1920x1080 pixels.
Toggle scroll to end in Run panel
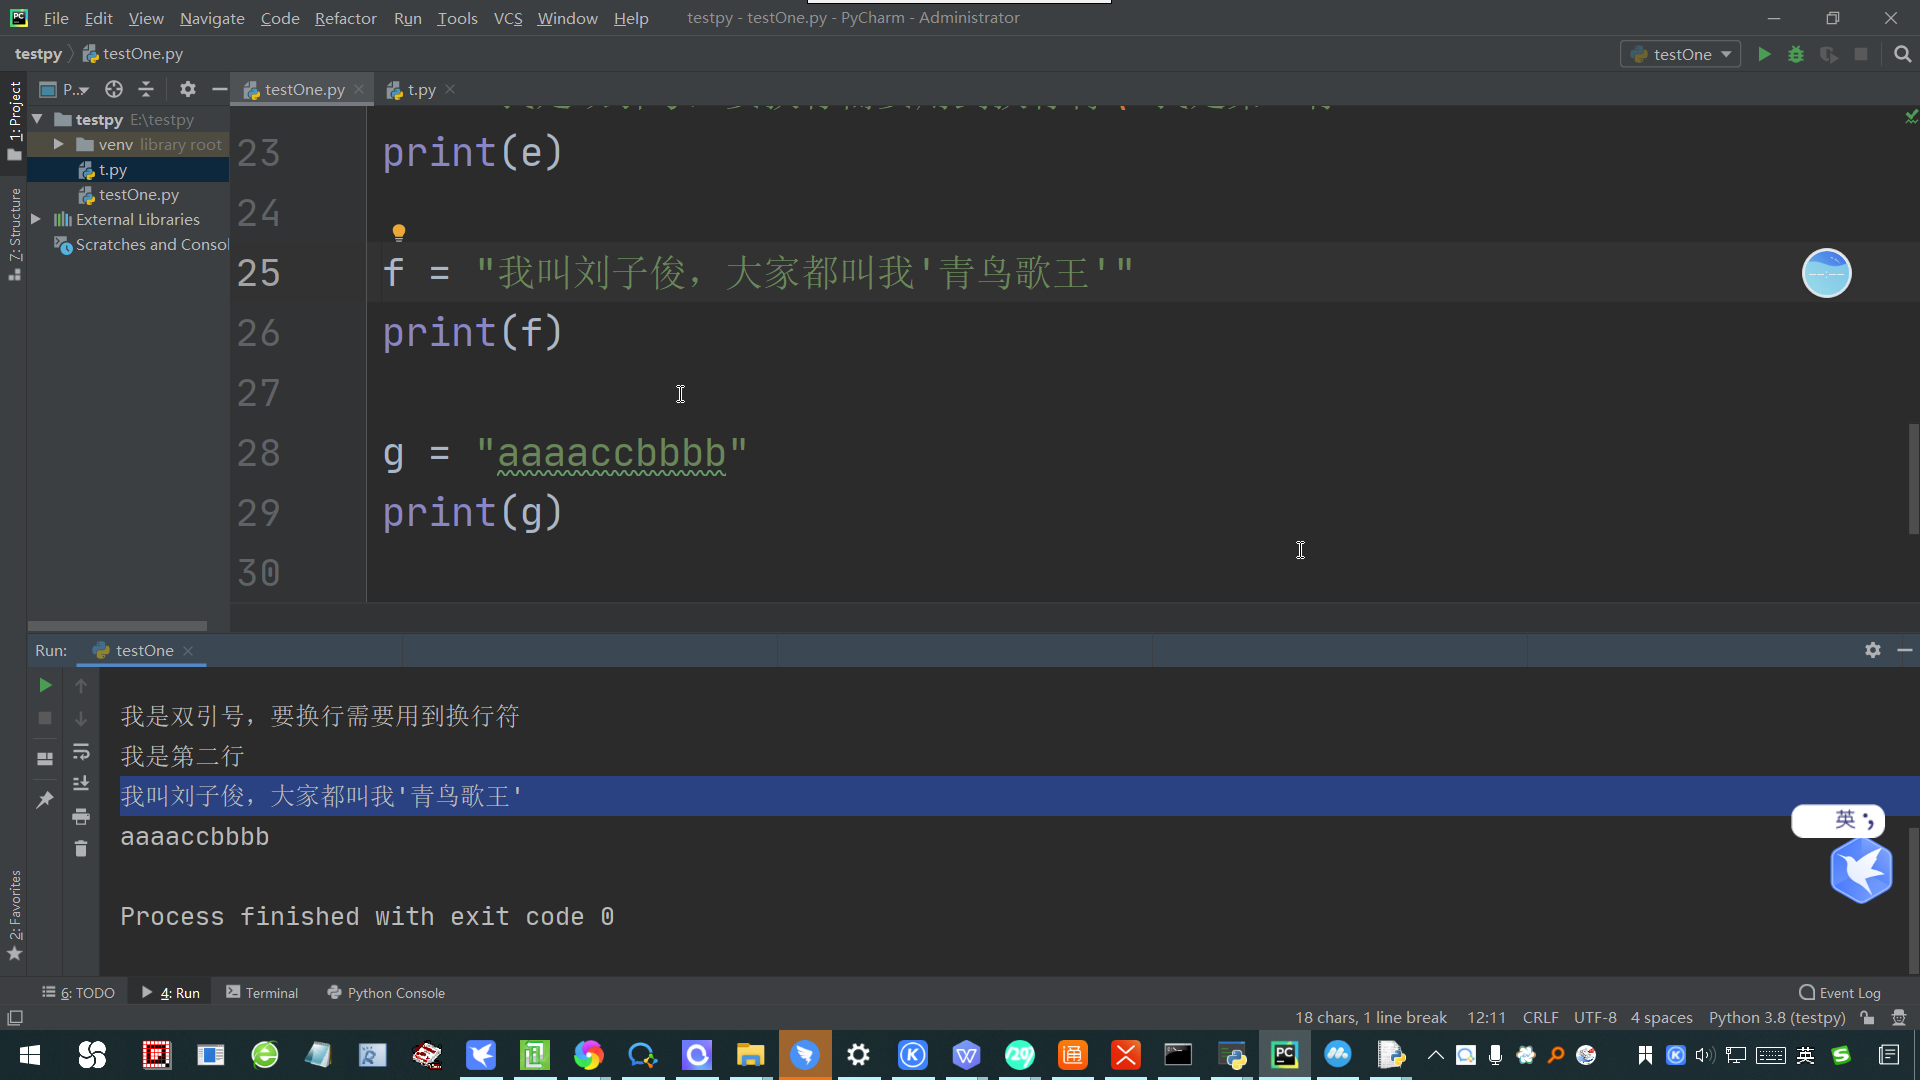81,783
